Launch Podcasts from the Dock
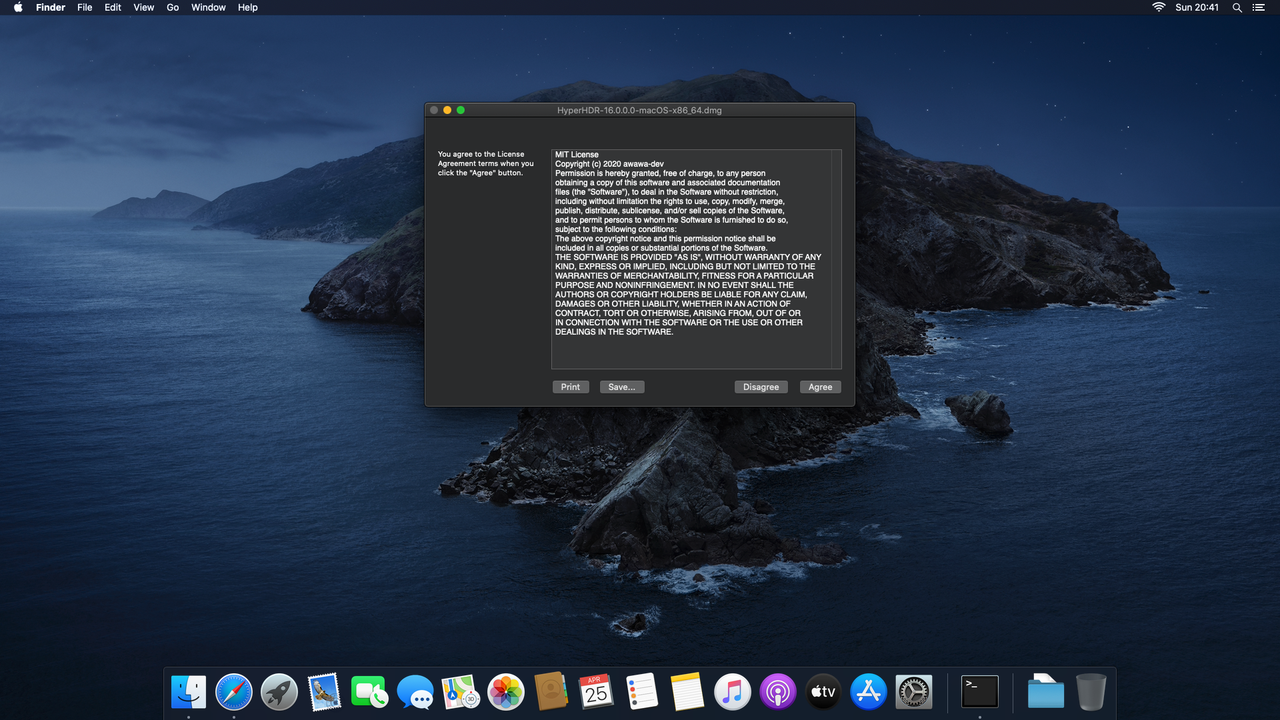Viewport: 1280px width, 720px height. click(778, 691)
